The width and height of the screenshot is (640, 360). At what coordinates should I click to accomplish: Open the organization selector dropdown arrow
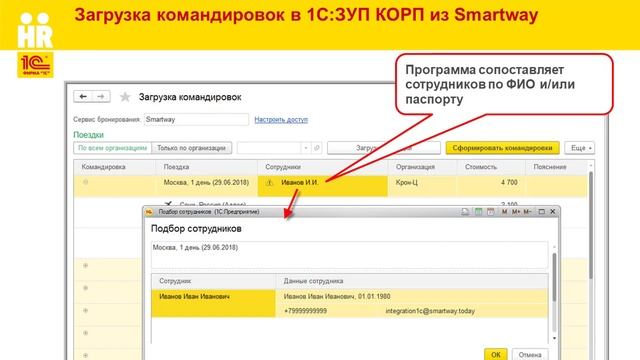[x=306, y=148]
